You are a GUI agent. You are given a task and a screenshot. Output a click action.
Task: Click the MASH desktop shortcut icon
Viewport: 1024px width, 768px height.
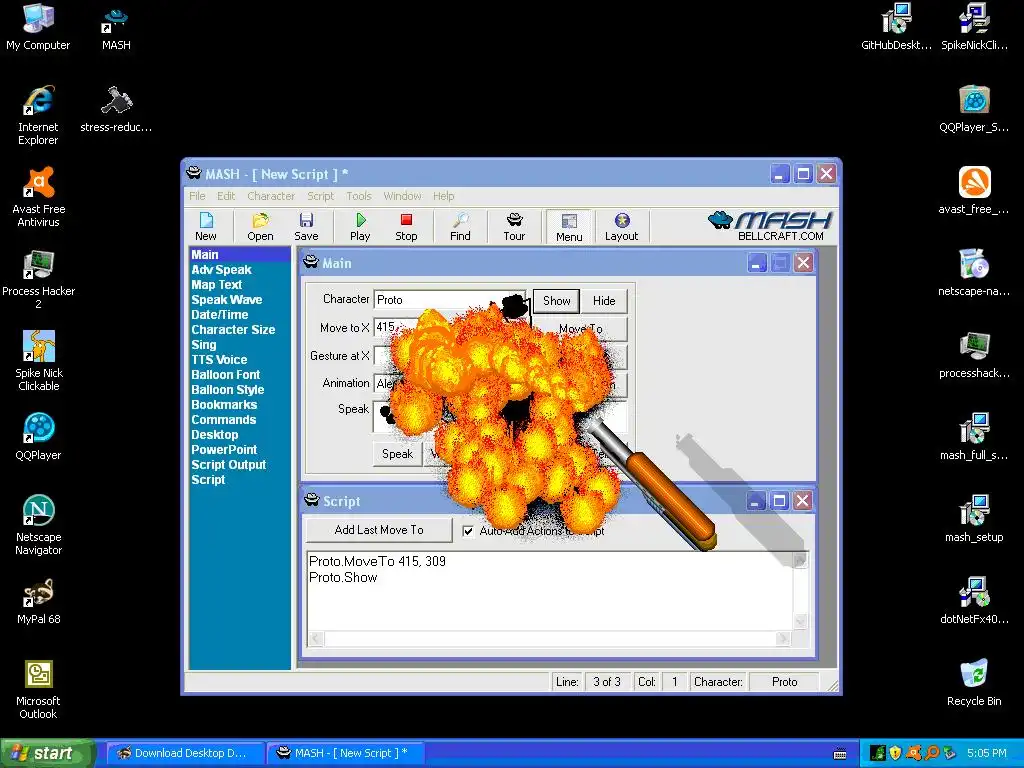[116, 27]
